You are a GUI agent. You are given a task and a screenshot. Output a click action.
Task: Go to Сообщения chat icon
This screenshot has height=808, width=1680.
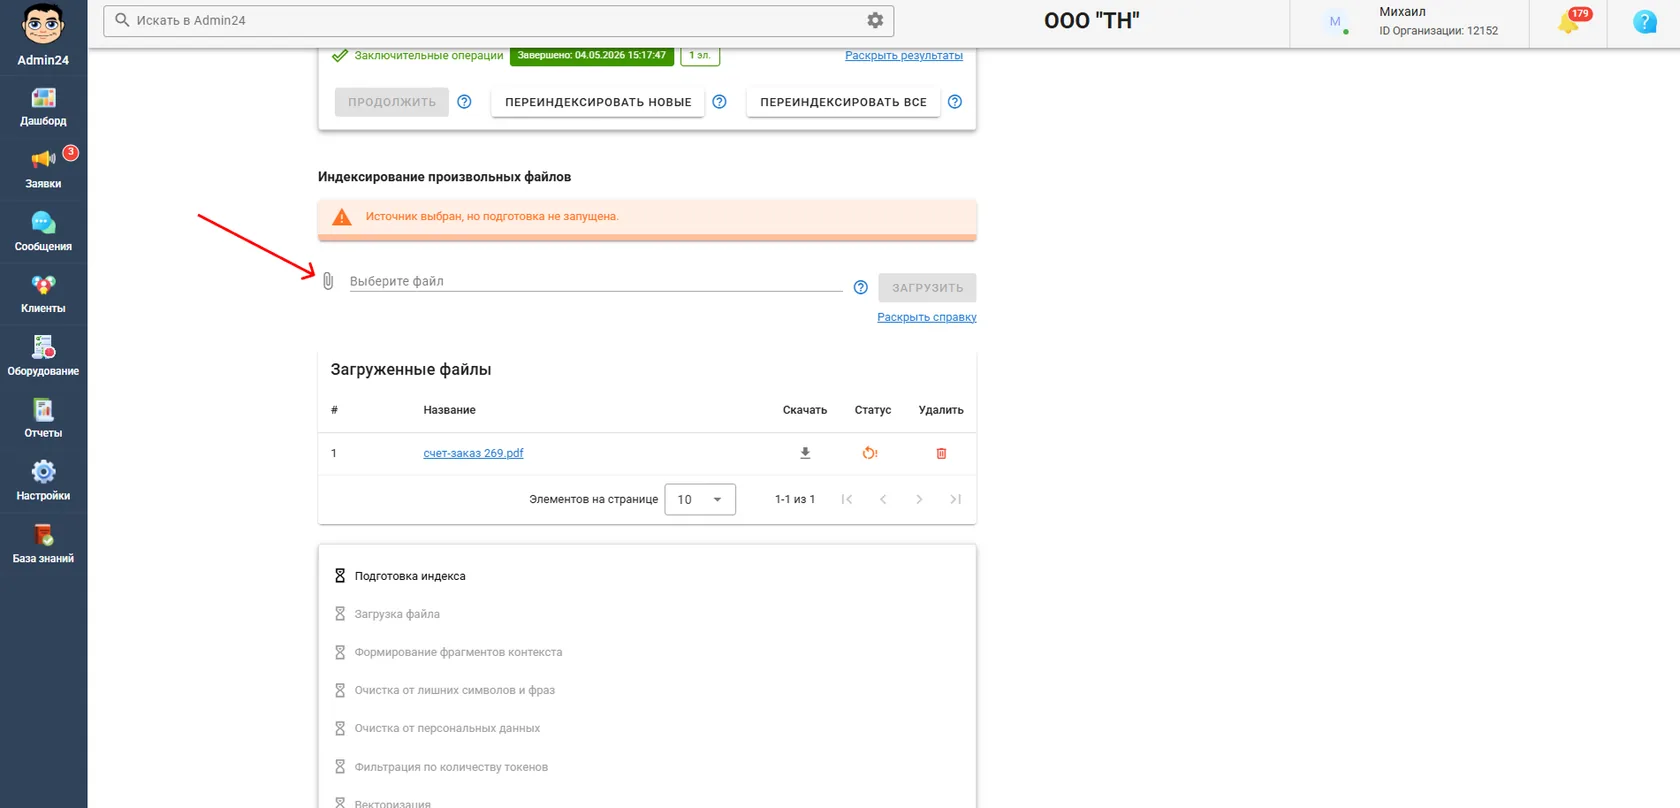point(43,232)
